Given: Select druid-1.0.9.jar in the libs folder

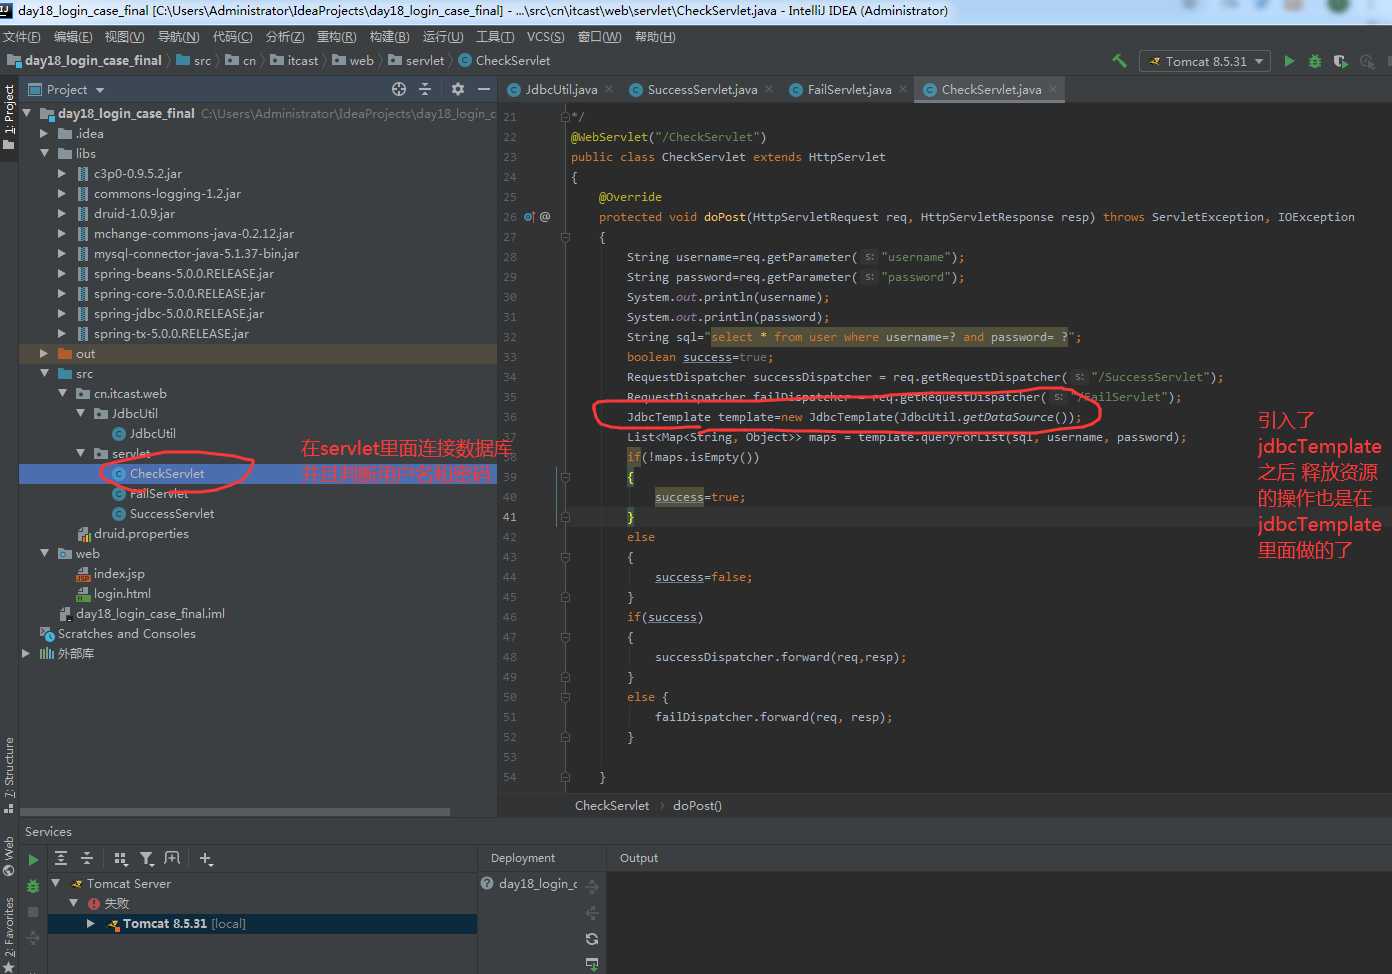Looking at the screenshot, I should tap(134, 214).
